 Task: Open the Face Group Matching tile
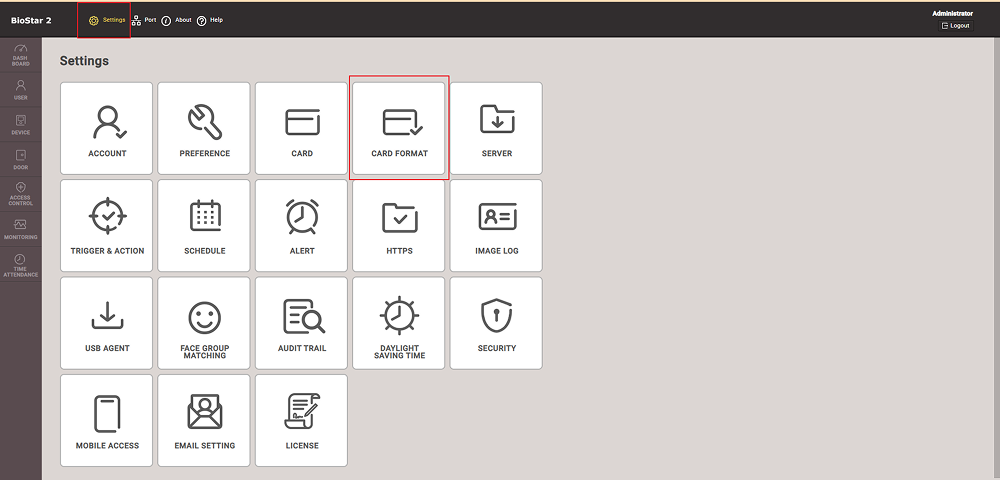tap(204, 323)
